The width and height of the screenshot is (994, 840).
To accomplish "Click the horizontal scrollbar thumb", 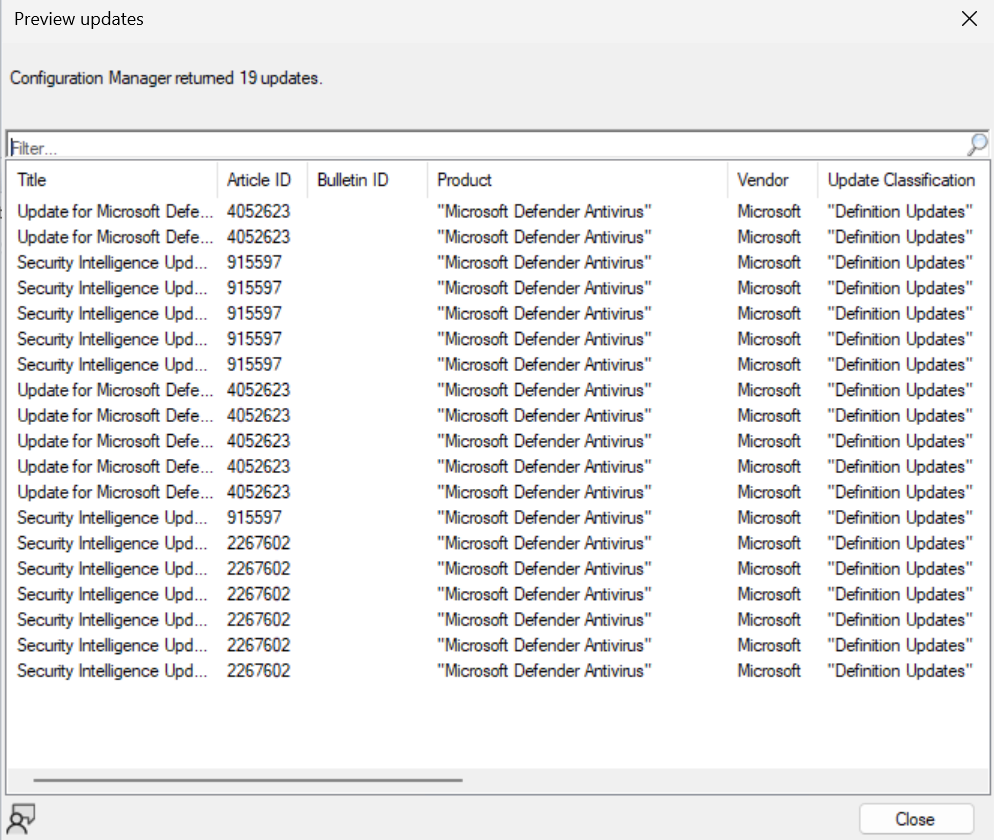I will 247,780.
